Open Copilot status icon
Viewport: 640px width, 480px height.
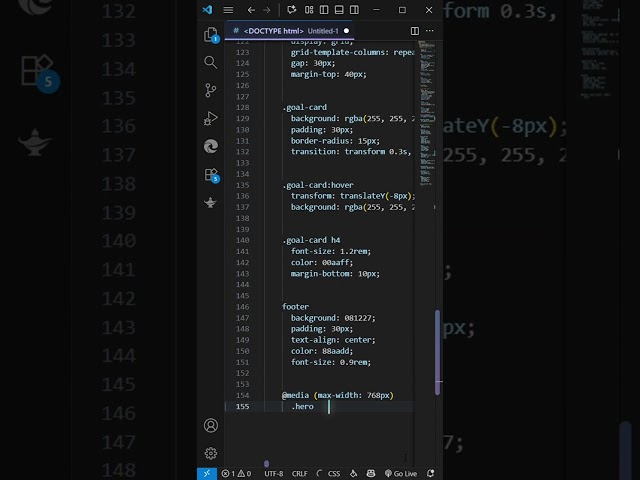371,473
